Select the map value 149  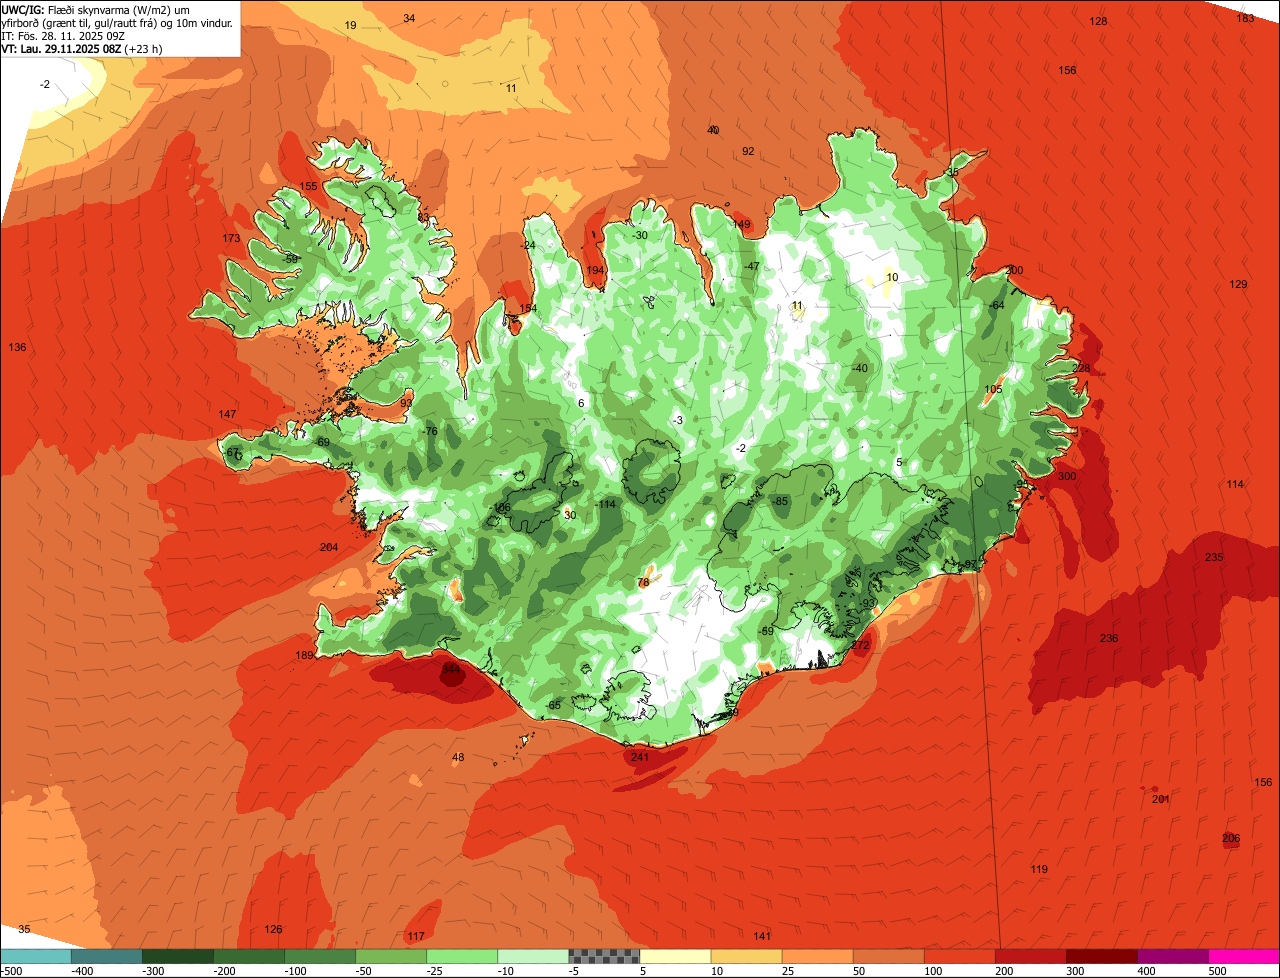[x=741, y=224]
